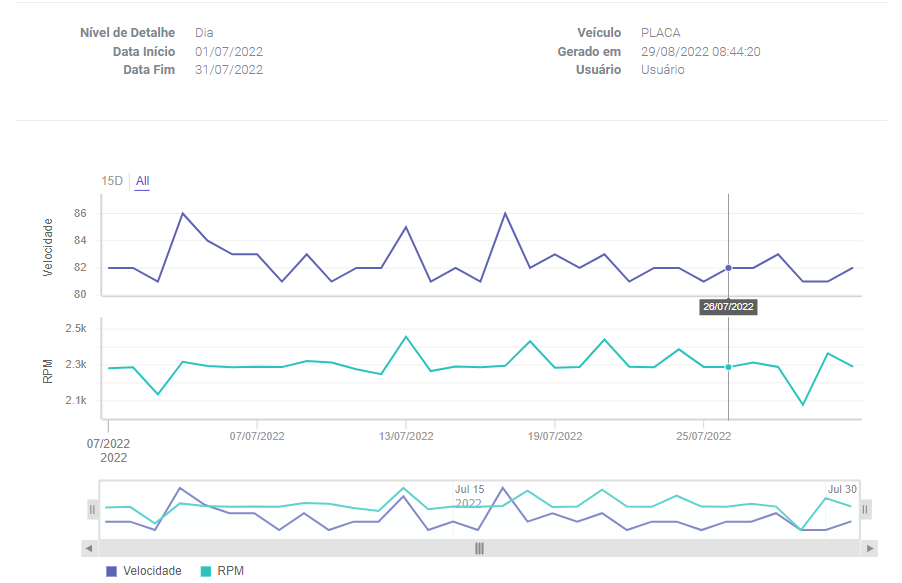Select the 15D range button

(112, 181)
